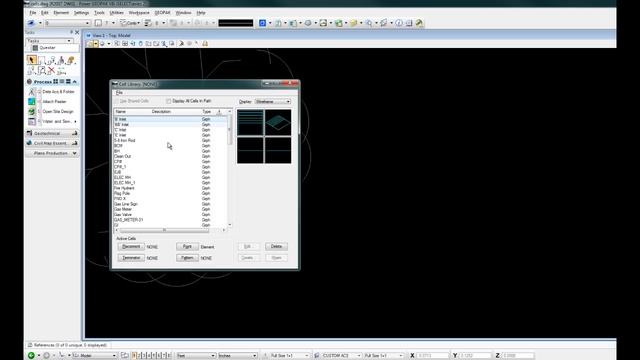Screen dimensions: 640x360
Task: Toggle view number 5 in status bar
Action: (x=154, y=356)
